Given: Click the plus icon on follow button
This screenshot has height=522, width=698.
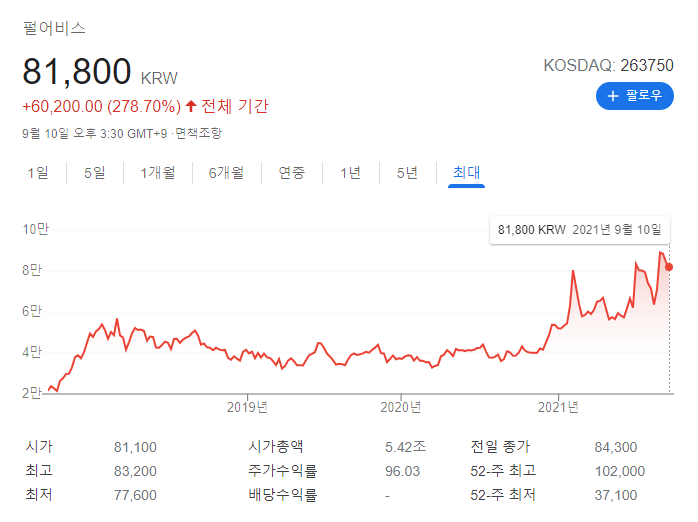Looking at the screenshot, I should 613,97.
